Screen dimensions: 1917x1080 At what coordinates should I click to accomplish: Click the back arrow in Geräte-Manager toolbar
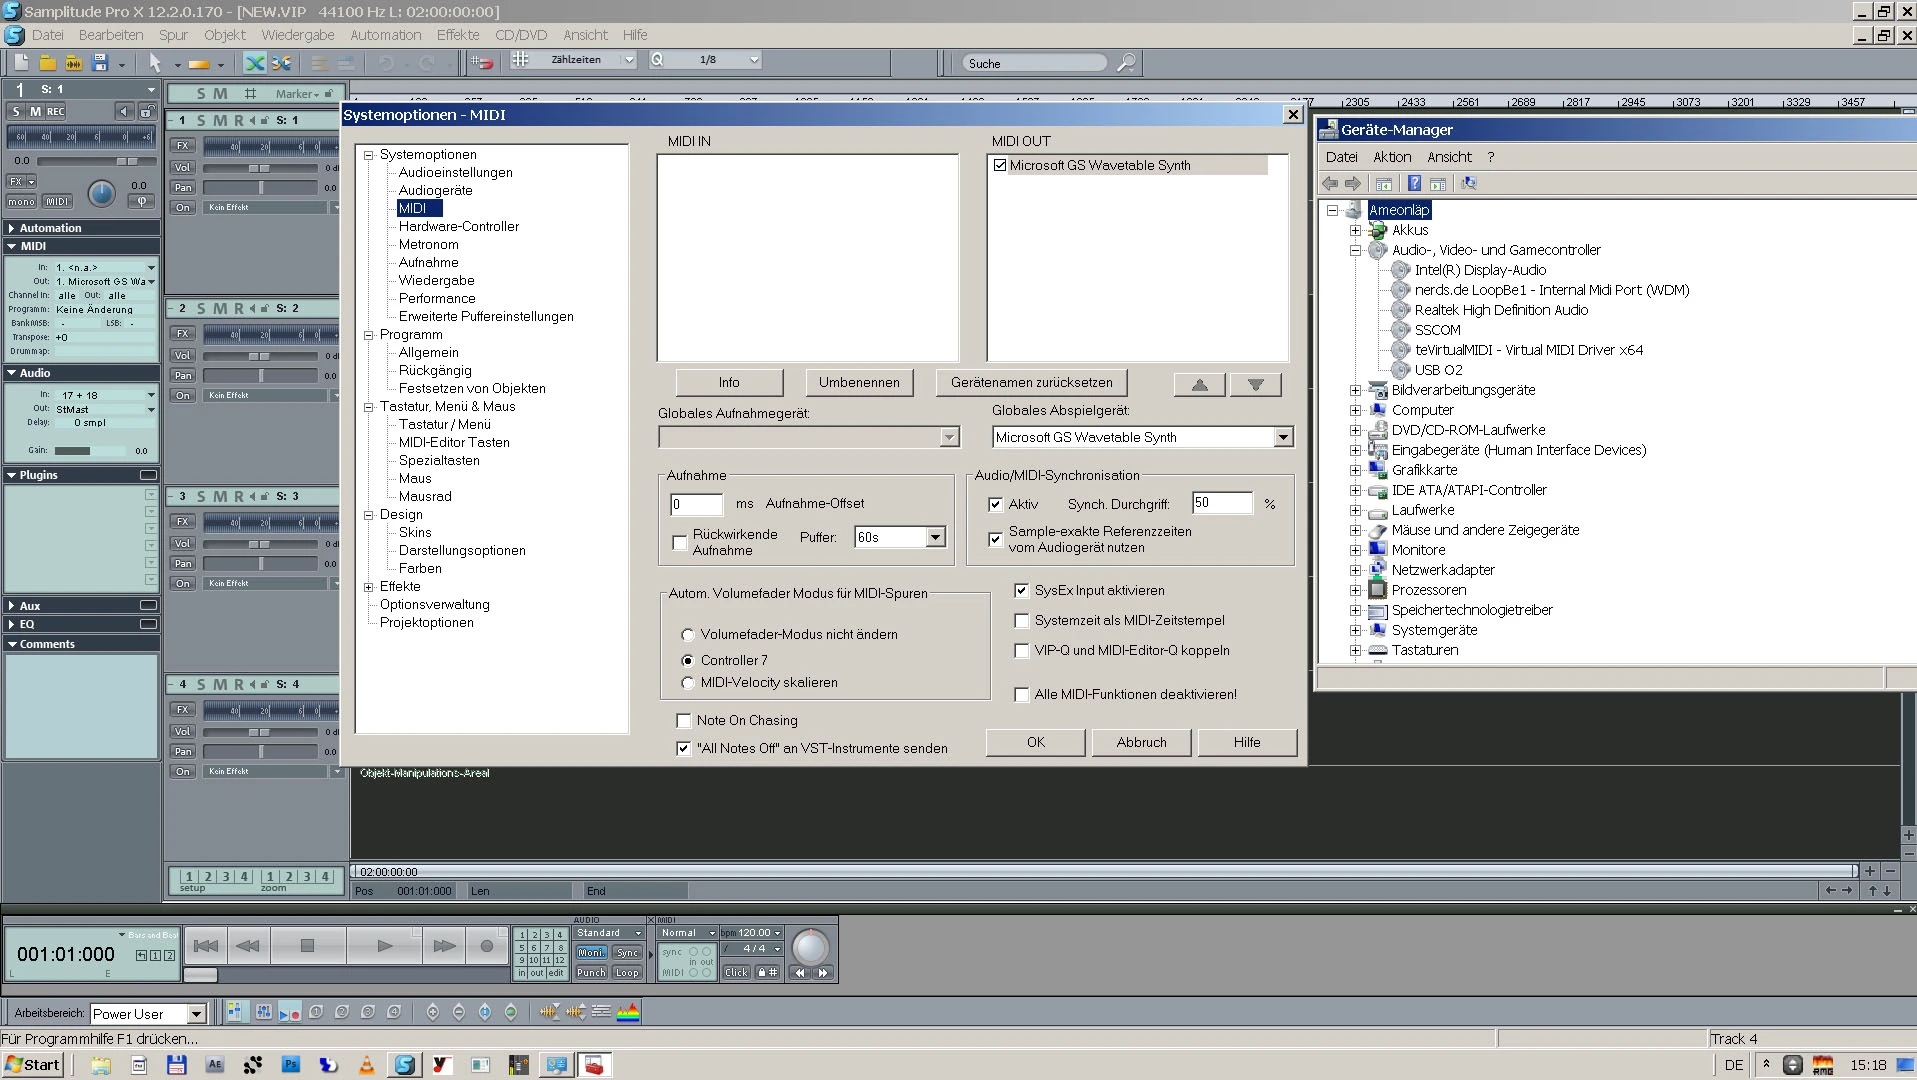[1330, 184]
